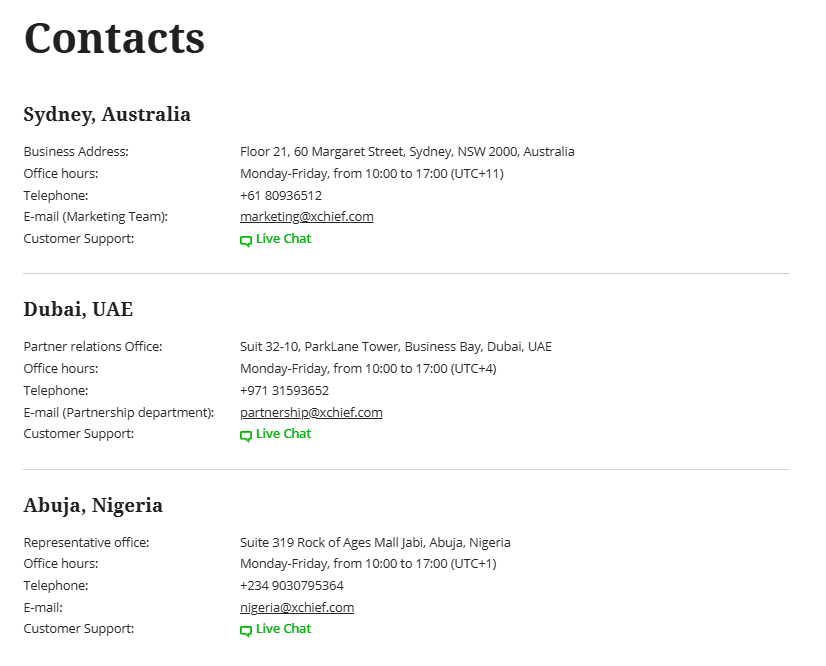Click the Sydney phone number +61 80936512
Viewport: 826px width, 666px height.
point(281,196)
